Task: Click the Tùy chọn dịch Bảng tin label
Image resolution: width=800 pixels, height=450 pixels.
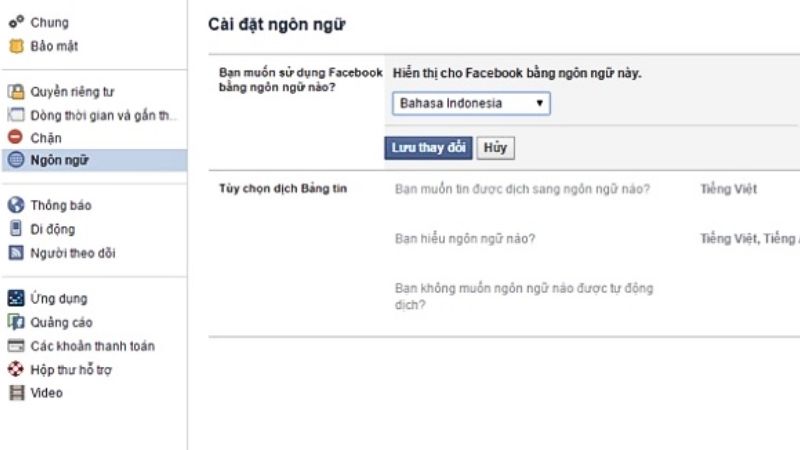Action: coord(283,189)
